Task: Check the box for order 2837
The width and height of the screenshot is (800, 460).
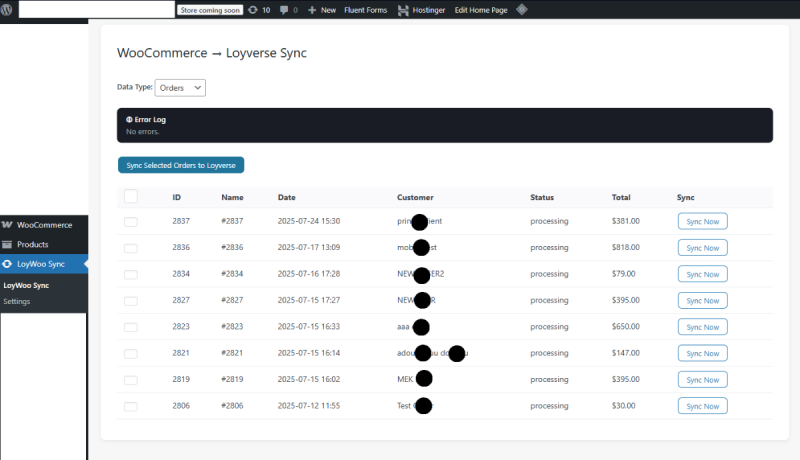Action: tap(131, 221)
